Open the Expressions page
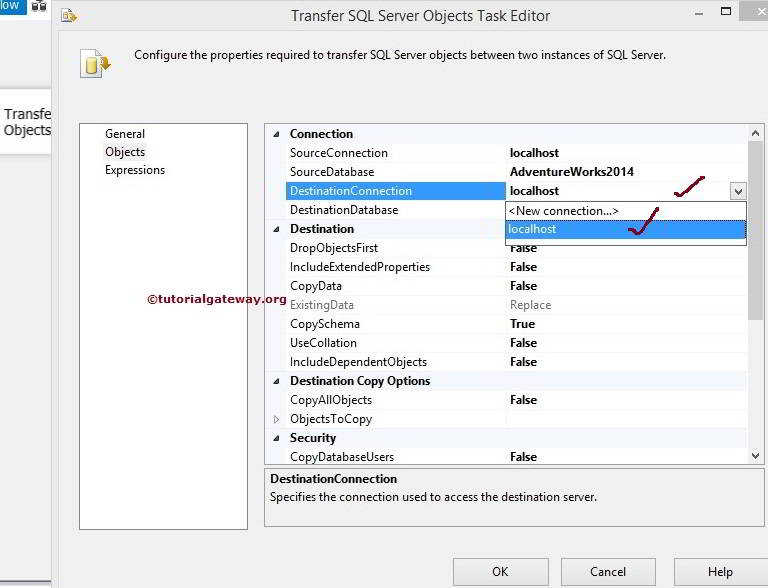768x588 pixels. [x=135, y=170]
